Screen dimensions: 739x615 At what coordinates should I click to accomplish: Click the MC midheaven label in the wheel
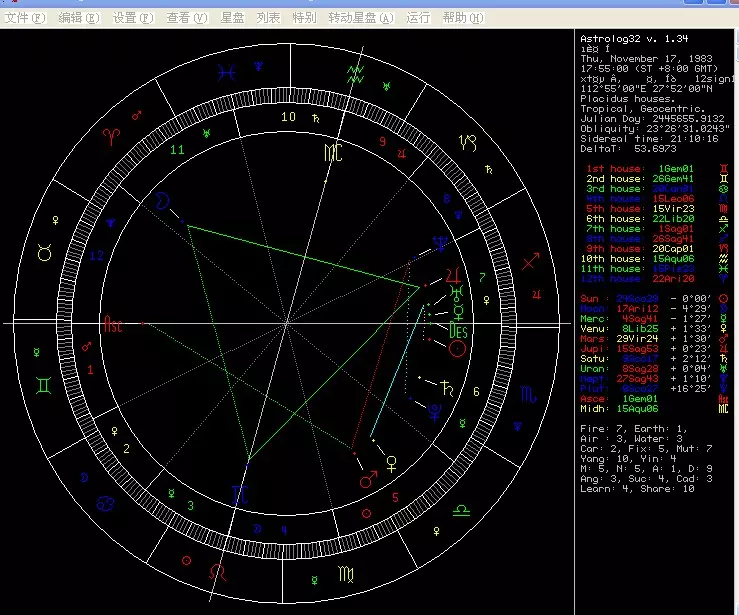coord(333,152)
